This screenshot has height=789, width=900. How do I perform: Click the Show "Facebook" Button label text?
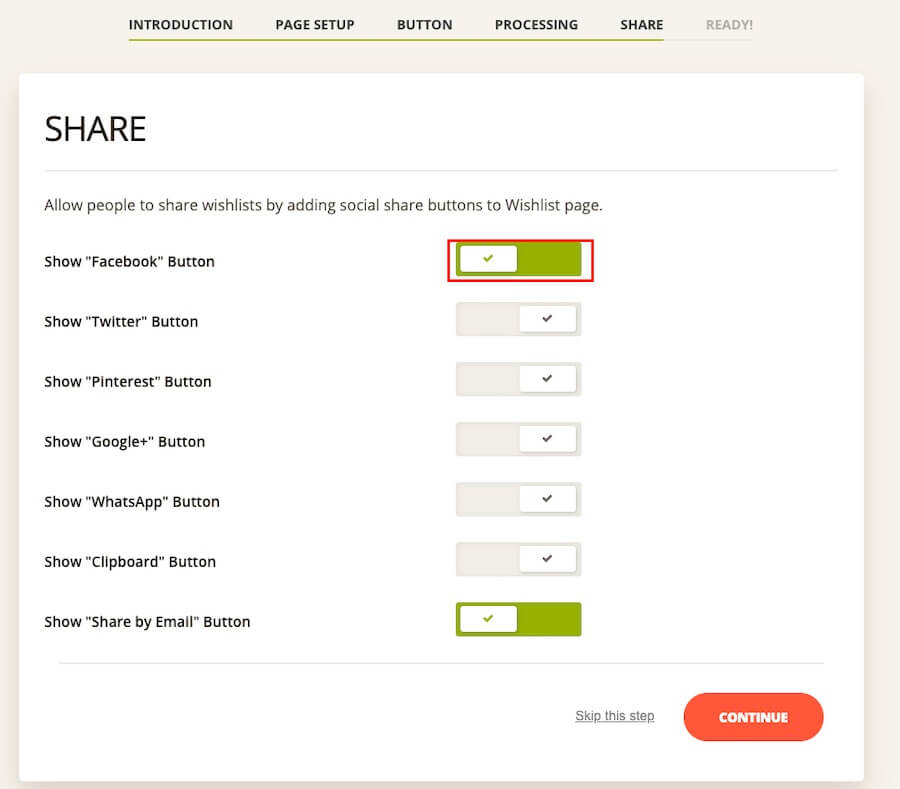click(129, 262)
